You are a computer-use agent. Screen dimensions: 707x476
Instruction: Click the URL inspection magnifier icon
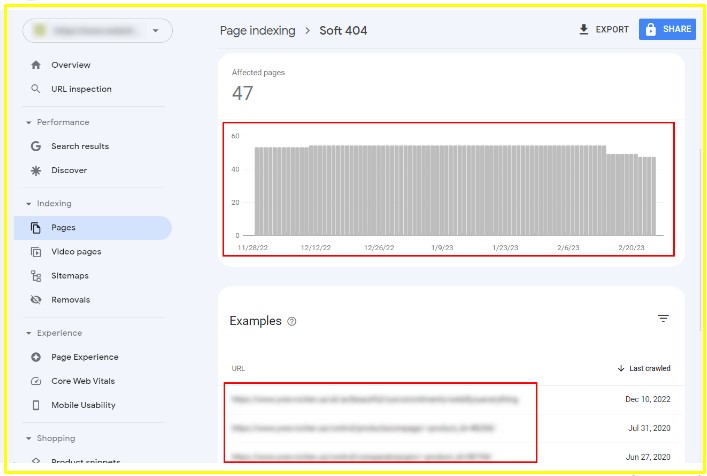pos(36,89)
